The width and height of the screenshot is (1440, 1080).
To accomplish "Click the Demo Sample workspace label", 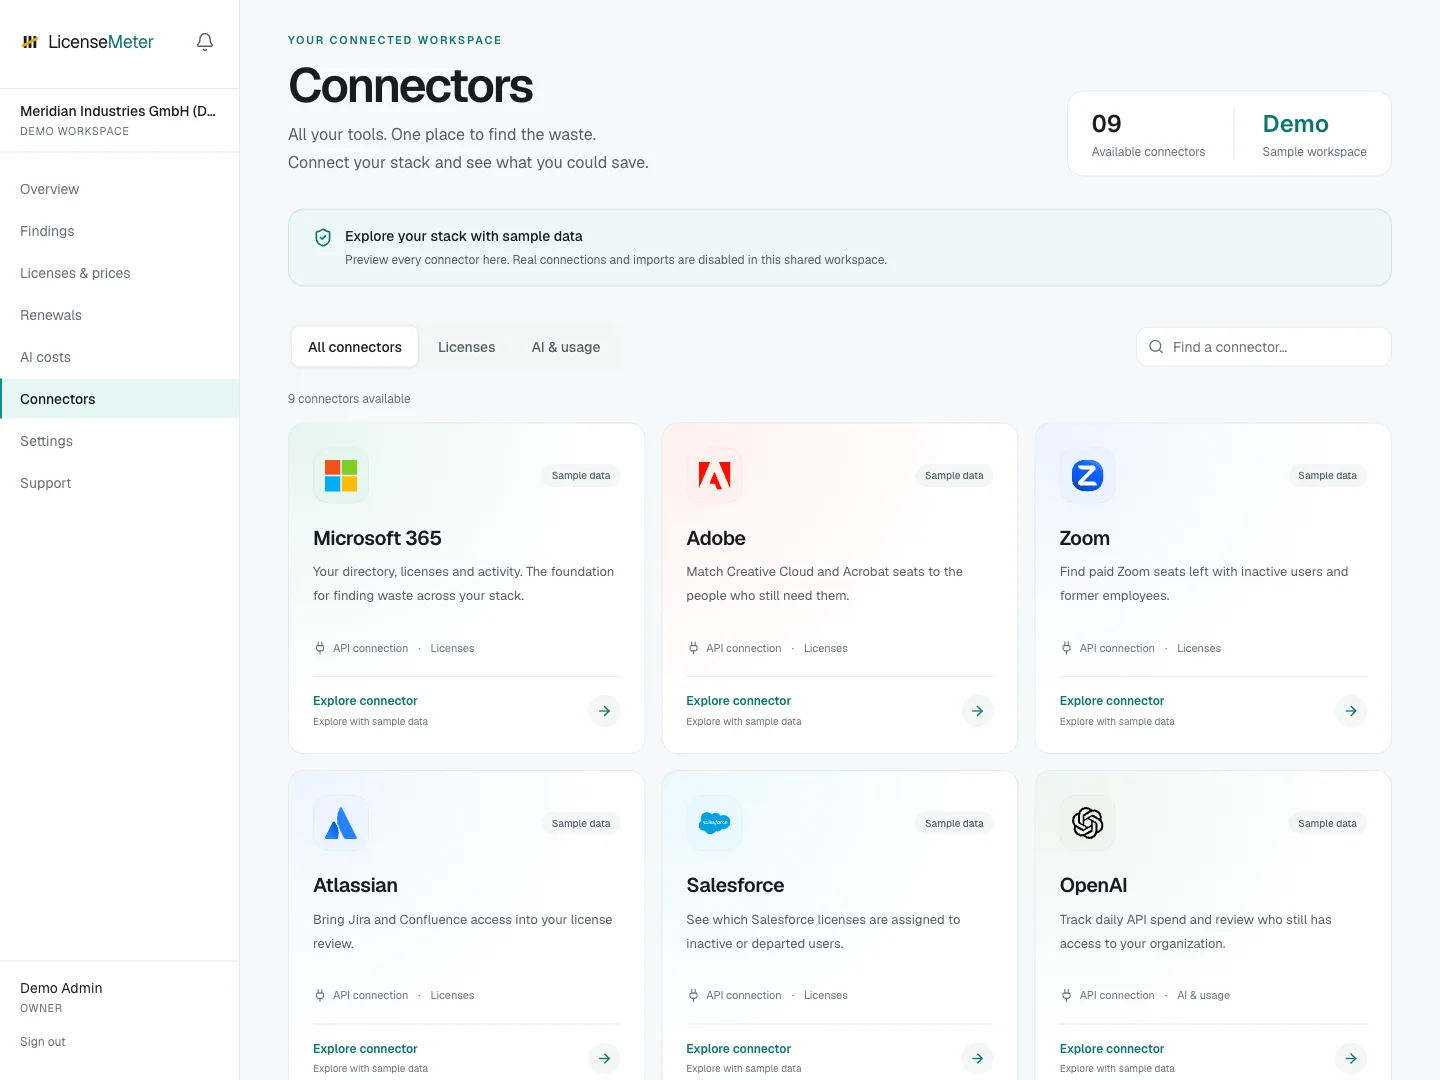I will (x=1314, y=134).
